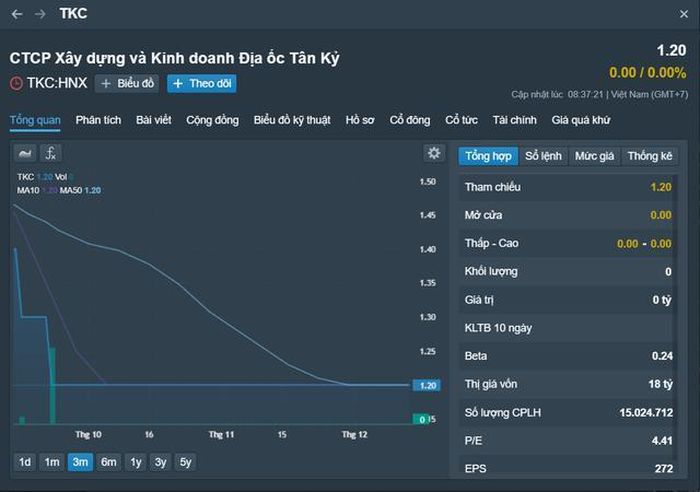Show the Sổ lệnh panel
Image resolution: width=700 pixels, height=492 pixels.
543,156
